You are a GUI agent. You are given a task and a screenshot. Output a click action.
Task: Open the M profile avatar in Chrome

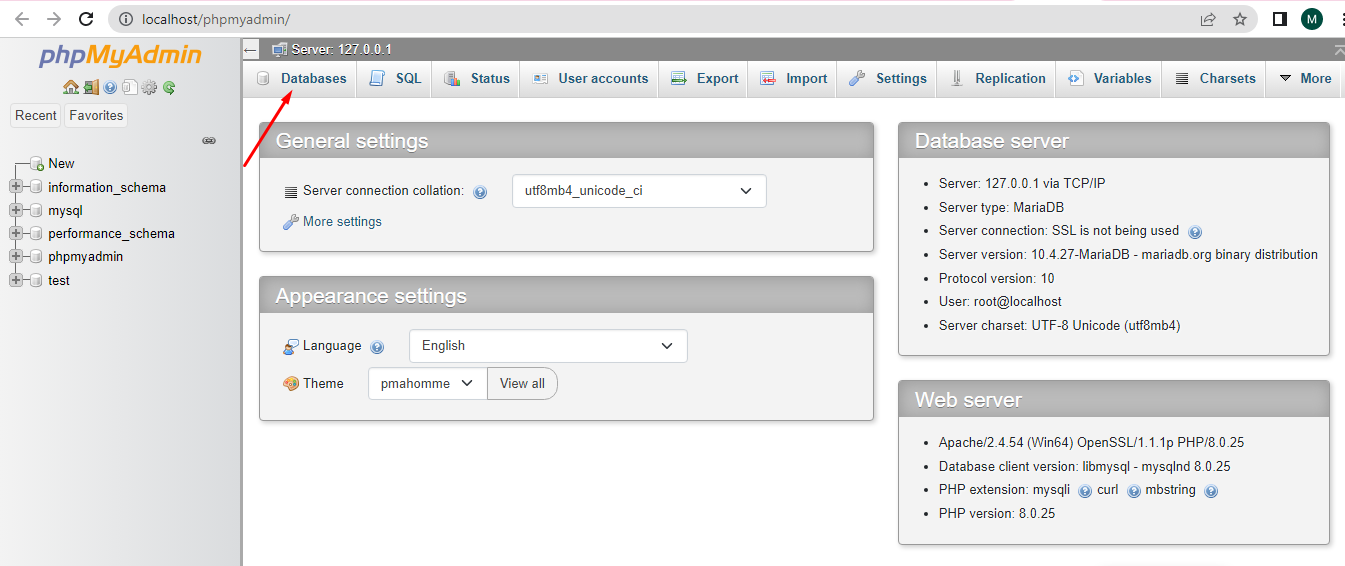pyautogui.click(x=1312, y=19)
